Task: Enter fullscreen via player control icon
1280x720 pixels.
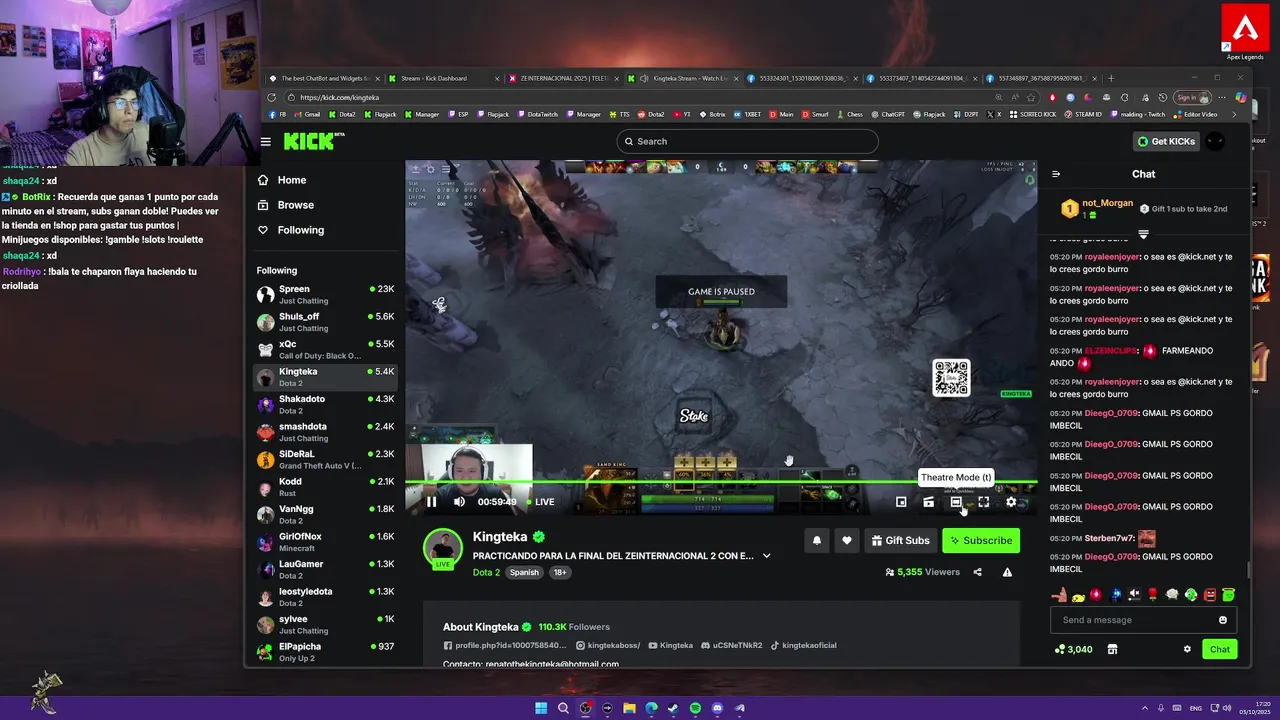Action: tap(984, 502)
